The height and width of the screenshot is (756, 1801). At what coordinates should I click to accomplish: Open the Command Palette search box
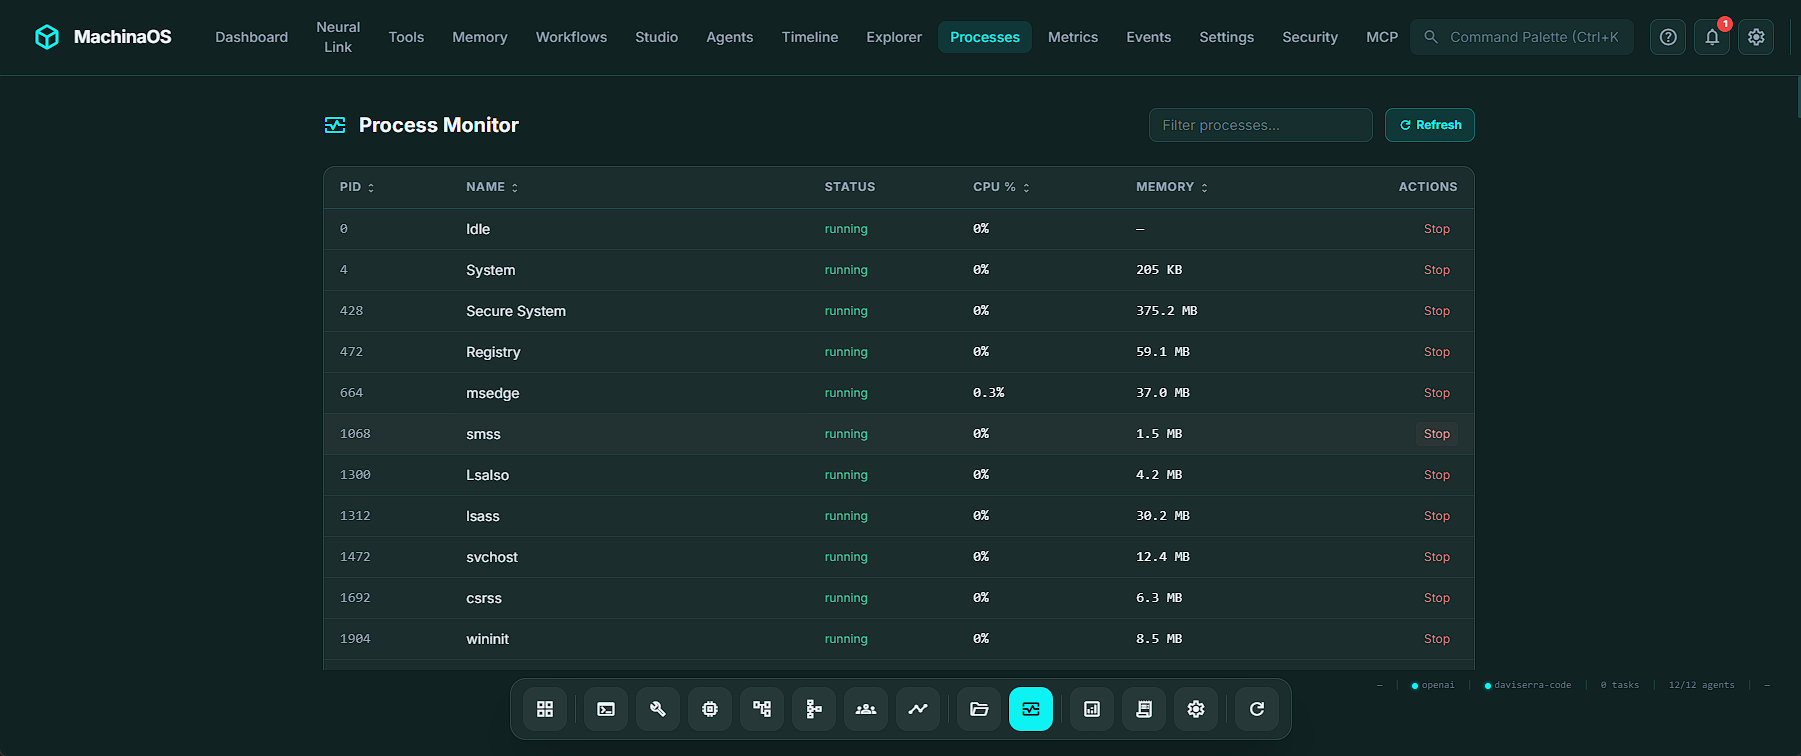pyautogui.click(x=1522, y=37)
